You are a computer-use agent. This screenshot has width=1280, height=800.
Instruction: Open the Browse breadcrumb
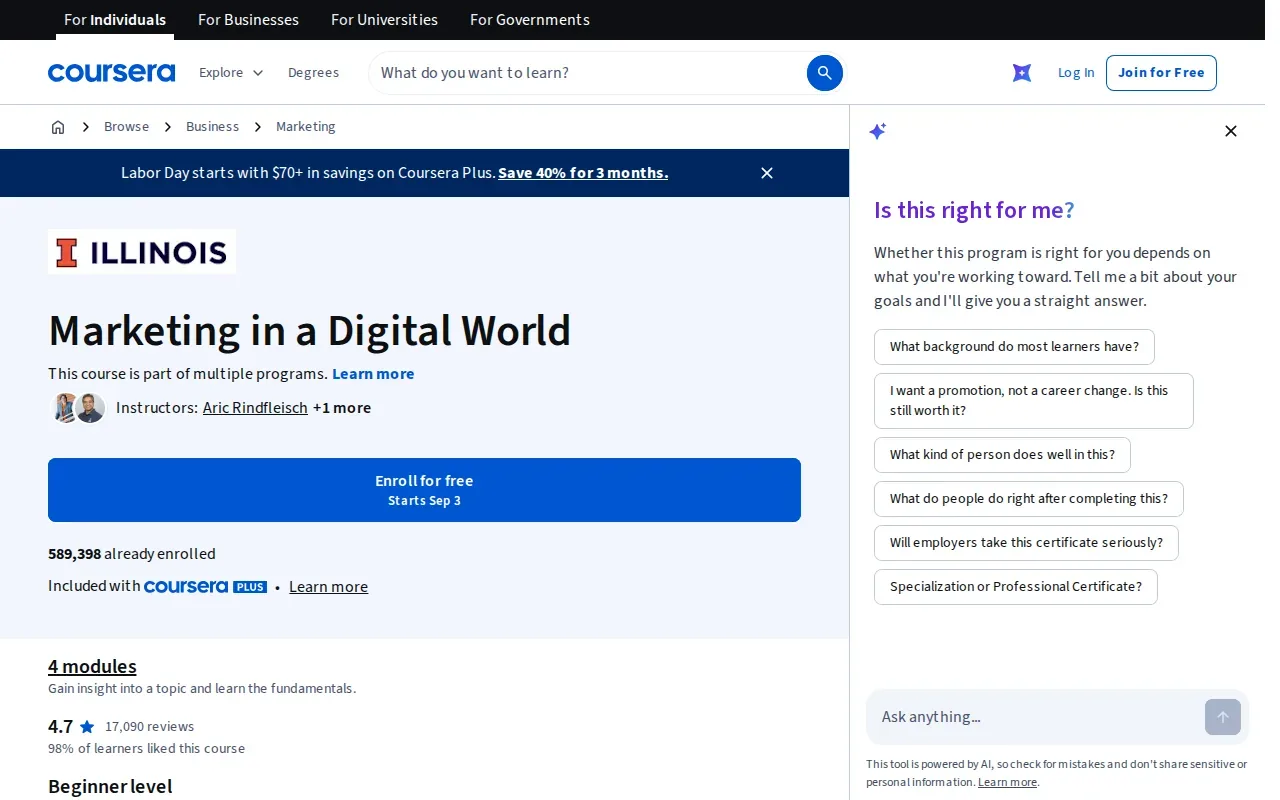coord(126,127)
